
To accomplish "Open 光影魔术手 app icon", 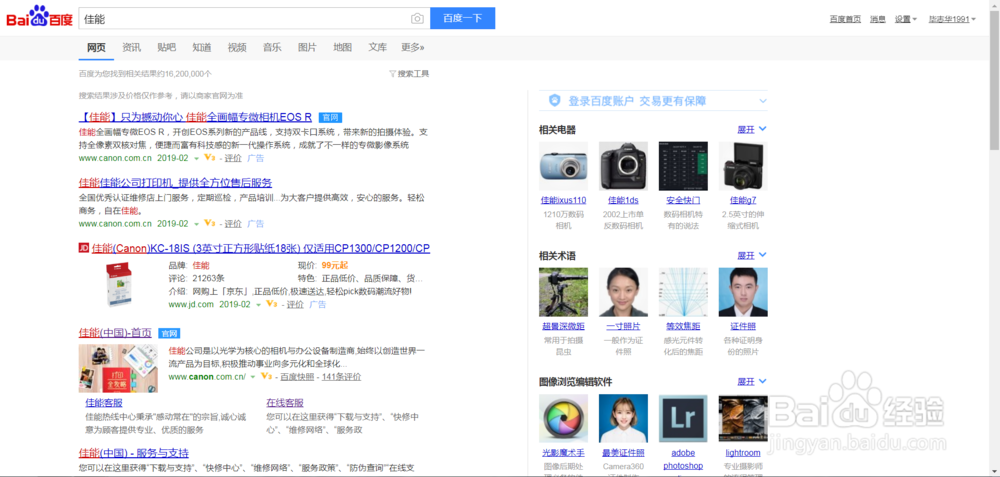I will (x=563, y=418).
